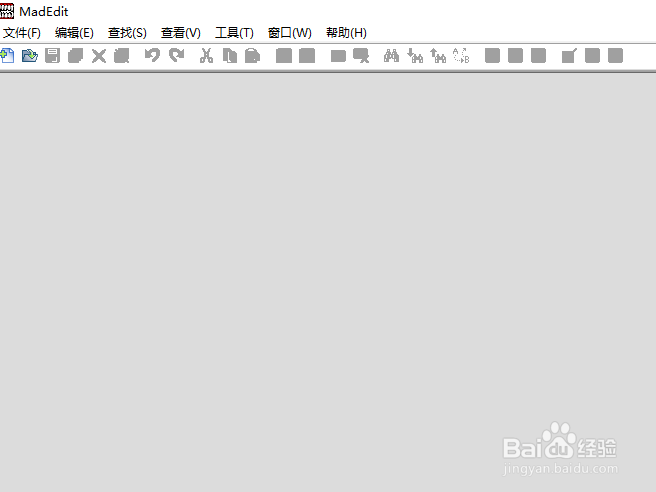The height and width of the screenshot is (492, 656).
Task: Open the 帮助(H) menu
Action: (346, 33)
